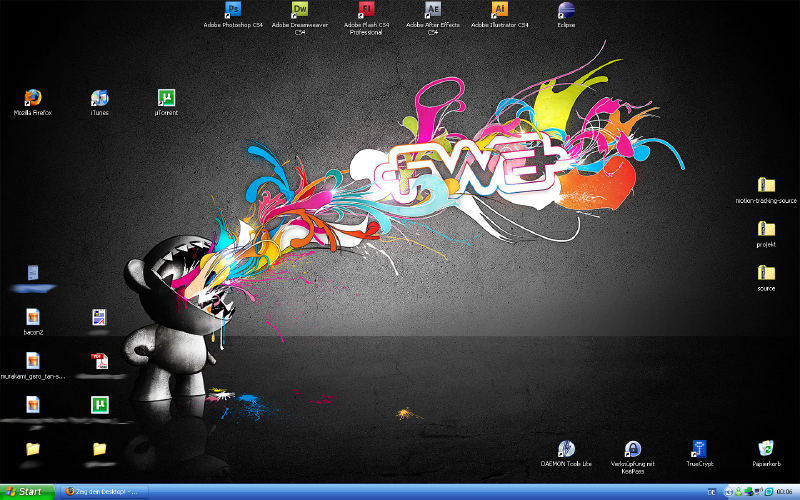Click the taskbar clock showing 00:06
This screenshot has height=500, width=800.
(784, 492)
